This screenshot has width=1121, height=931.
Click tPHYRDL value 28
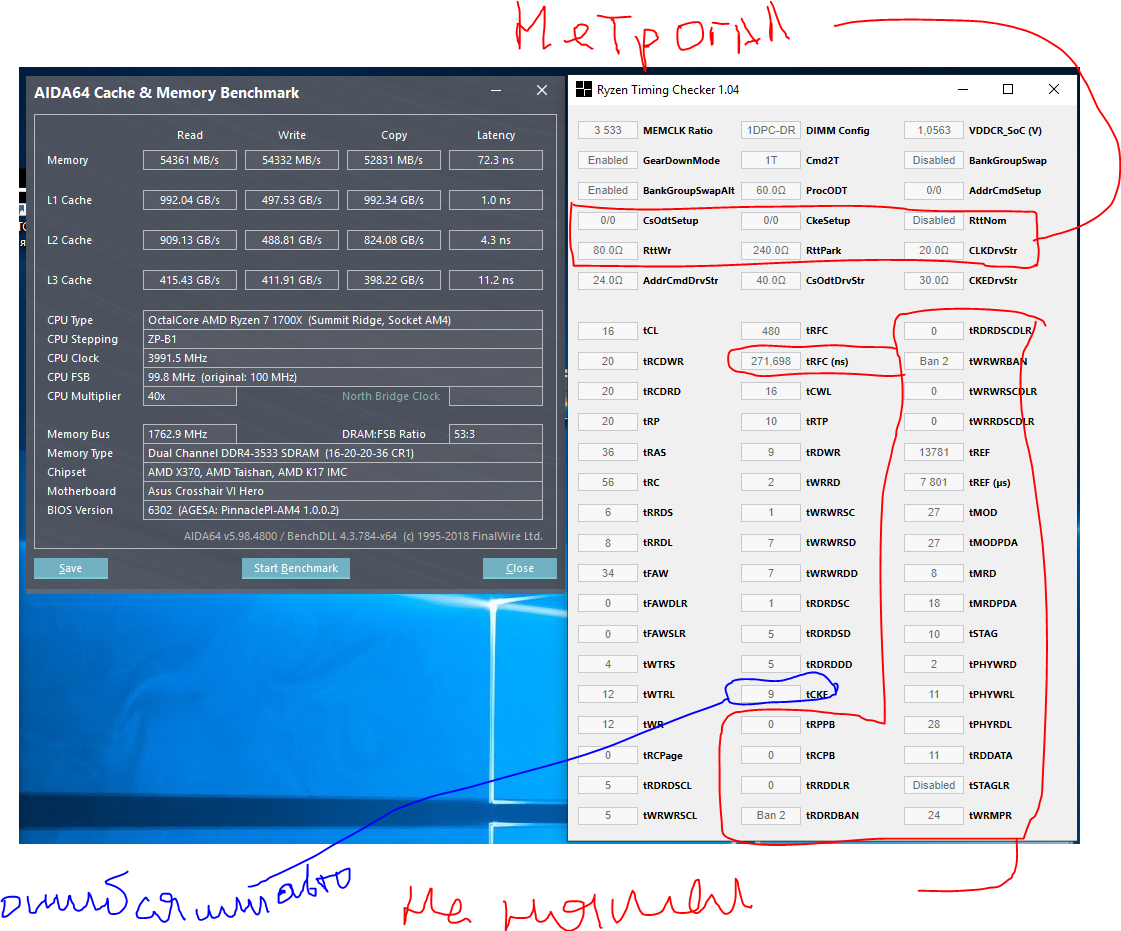934,724
